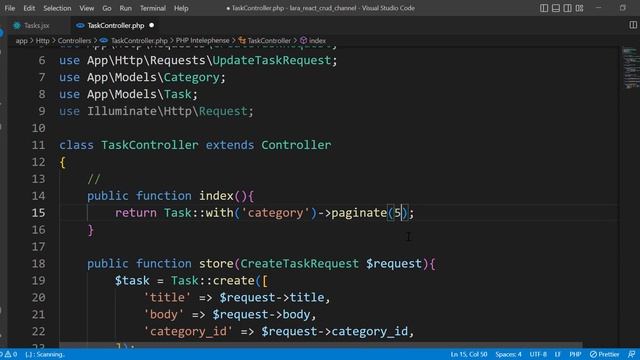This screenshot has width=640, height=360.
Task: Open notifications icon in status bar
Action: click(x=631, y=354)
